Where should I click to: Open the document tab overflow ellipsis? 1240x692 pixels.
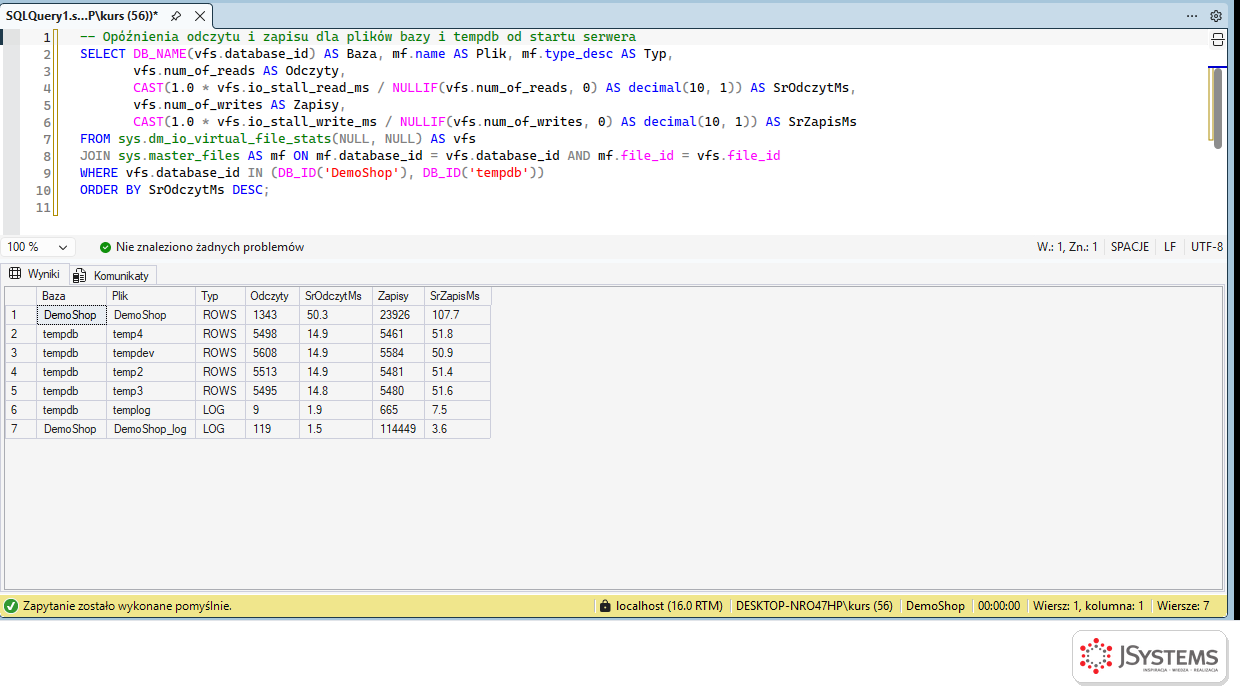click(x=1192, y=16)
